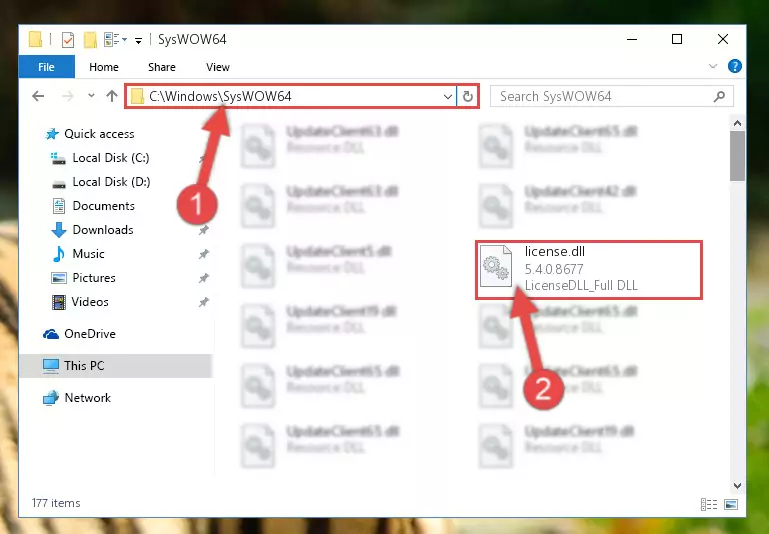Viewport: 769px width, 534px height.
Task: Switch to Large icons view in status bar
Action: coord(731,504)
